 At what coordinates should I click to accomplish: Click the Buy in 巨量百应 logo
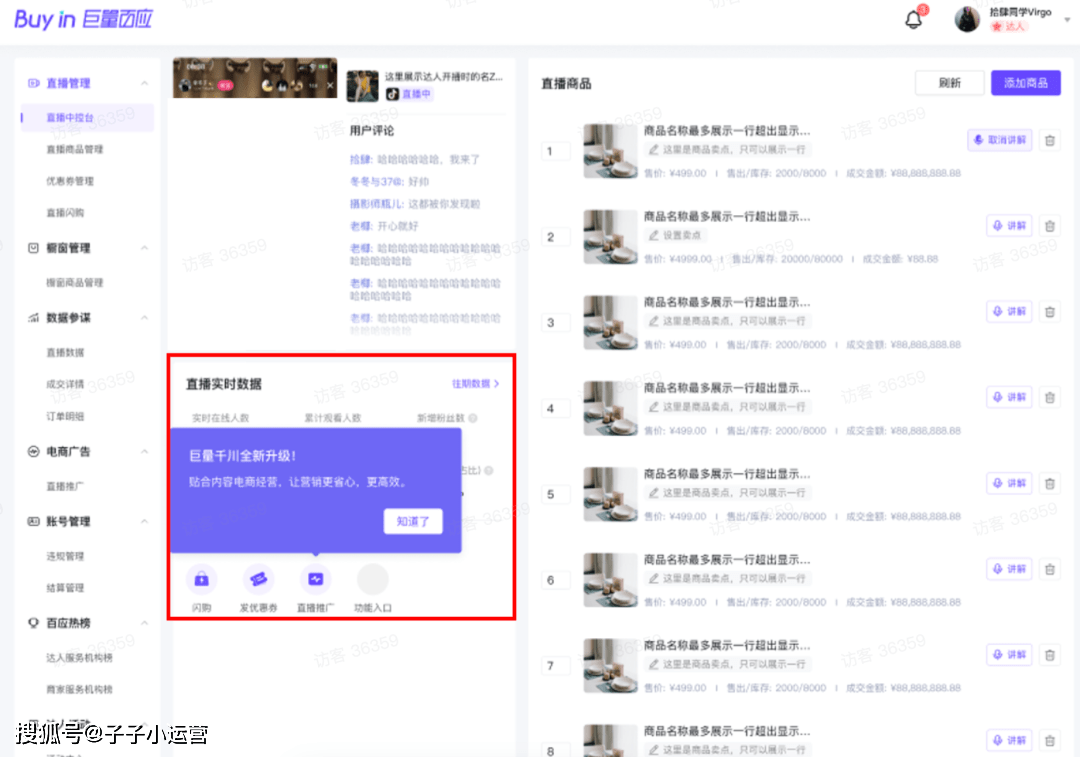pos(83,19)
